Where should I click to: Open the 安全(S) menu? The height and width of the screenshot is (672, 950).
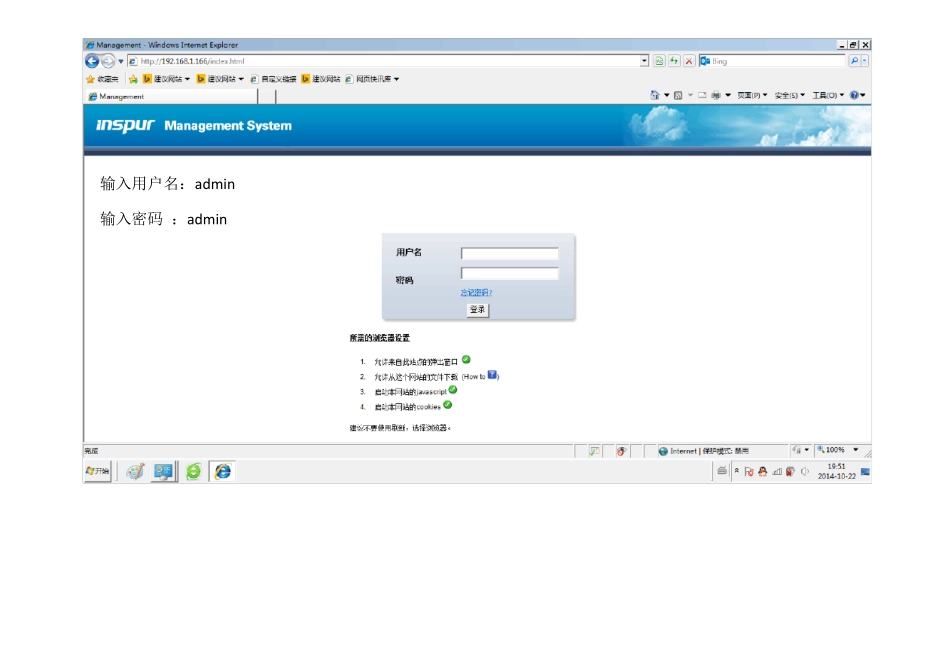[789, 95]
